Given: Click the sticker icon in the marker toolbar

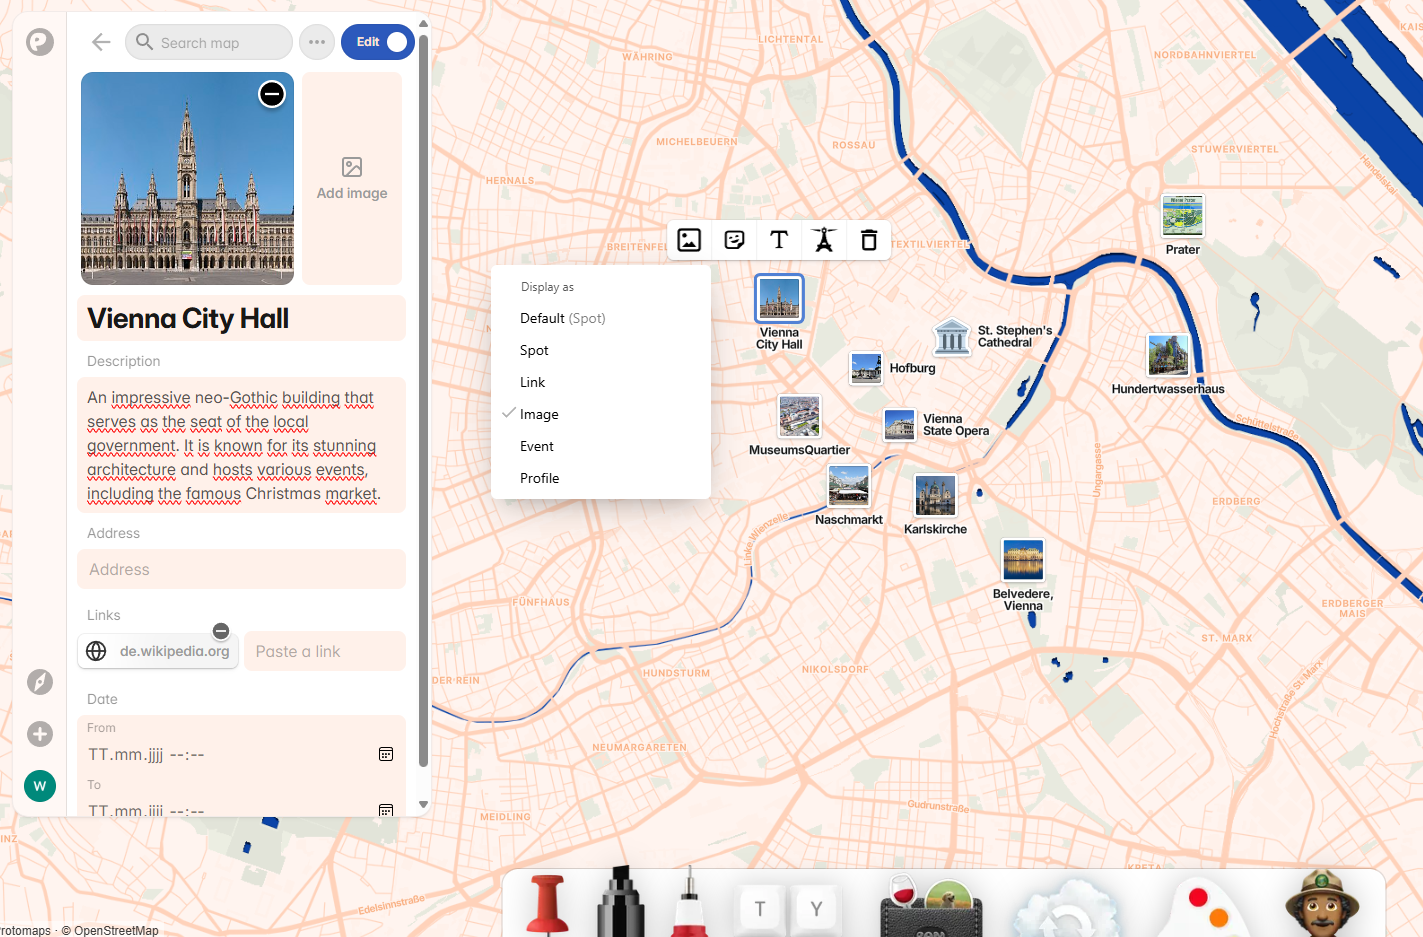Looking at the screenshot, I should click(734, 240).
